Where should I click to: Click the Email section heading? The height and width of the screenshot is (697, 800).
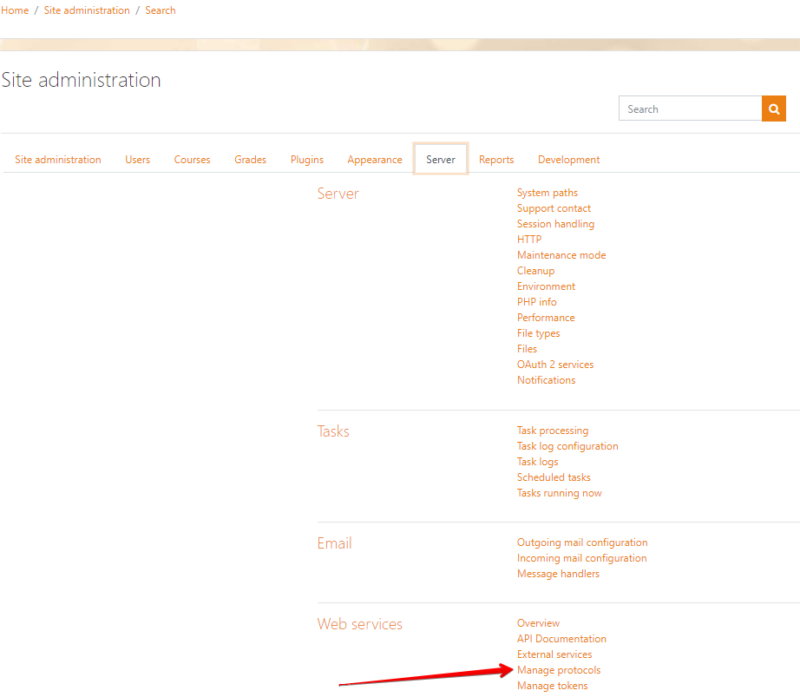[334, 543]
